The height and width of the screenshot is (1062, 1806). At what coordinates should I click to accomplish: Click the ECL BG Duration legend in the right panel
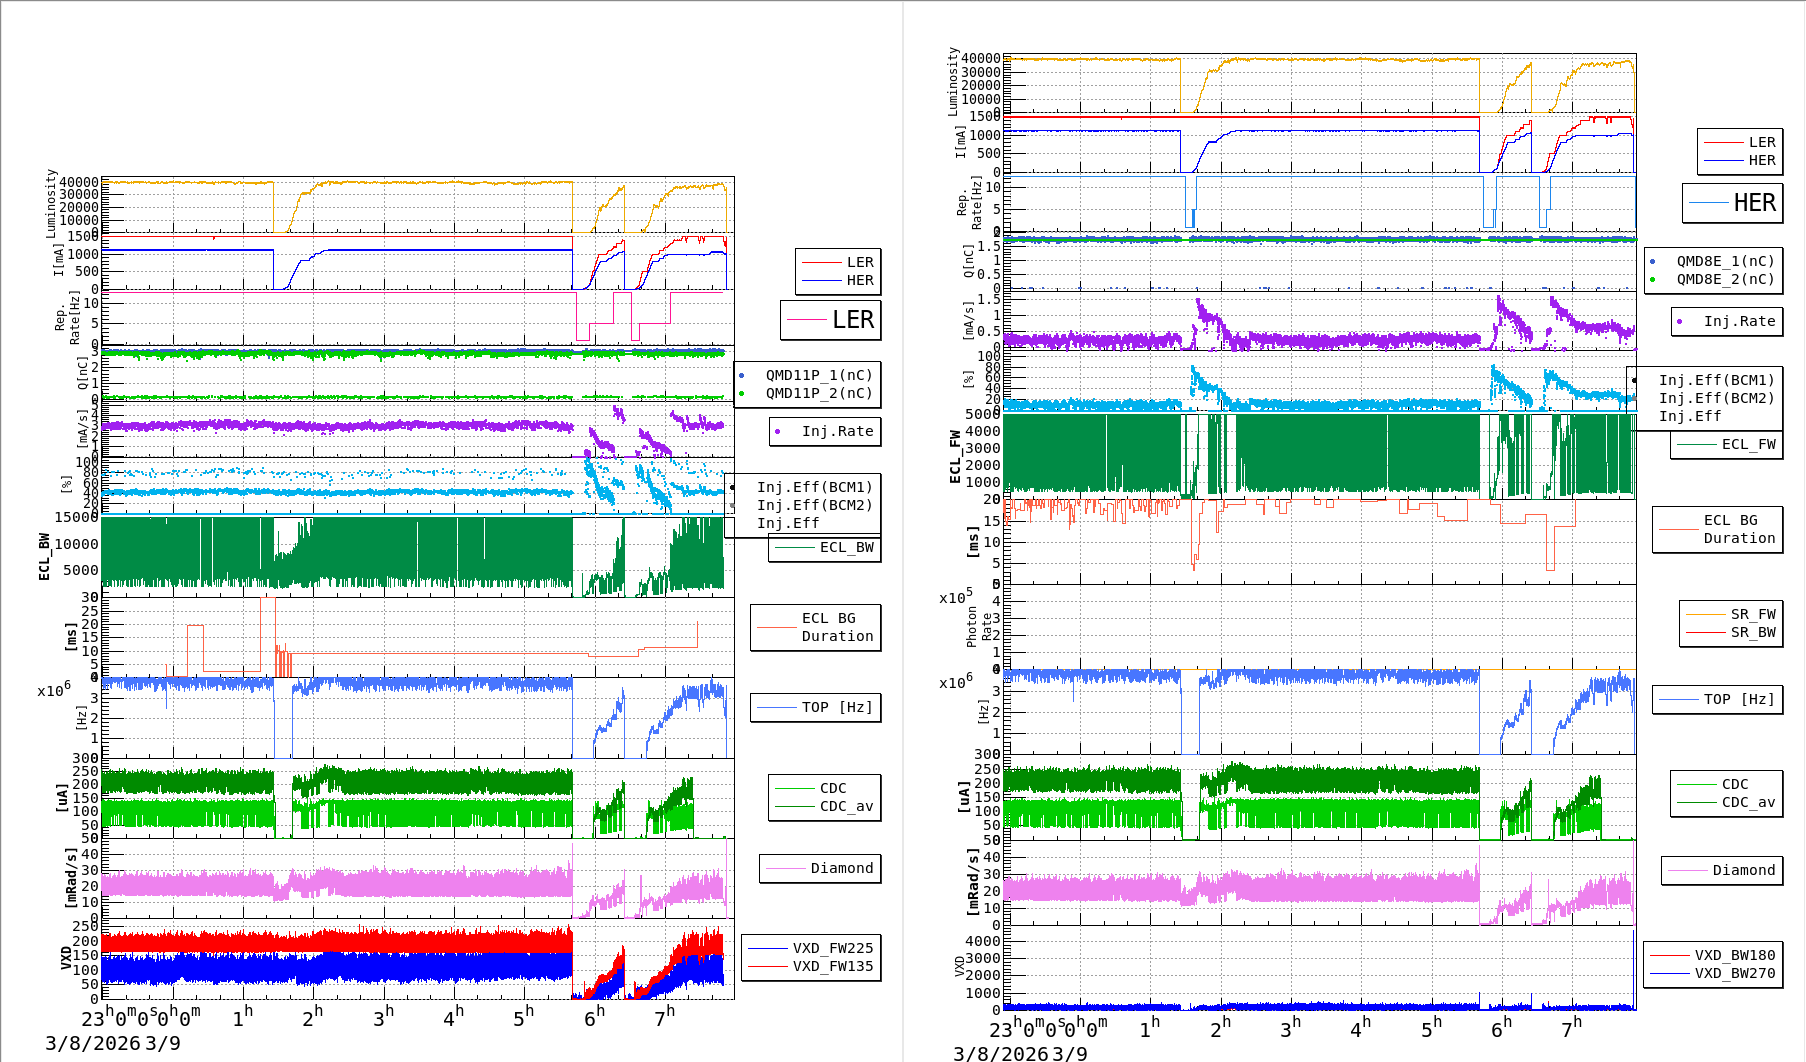1738,529
